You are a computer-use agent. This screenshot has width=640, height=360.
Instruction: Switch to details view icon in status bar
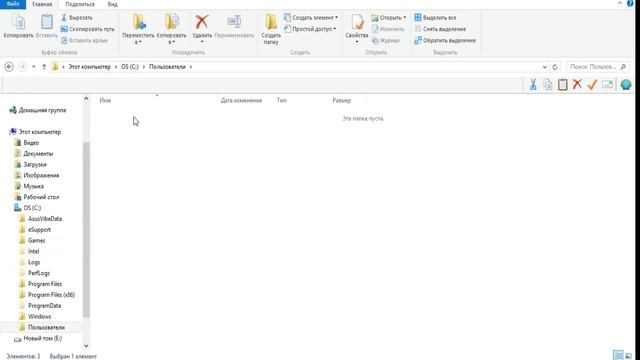[x=618, y=355]
